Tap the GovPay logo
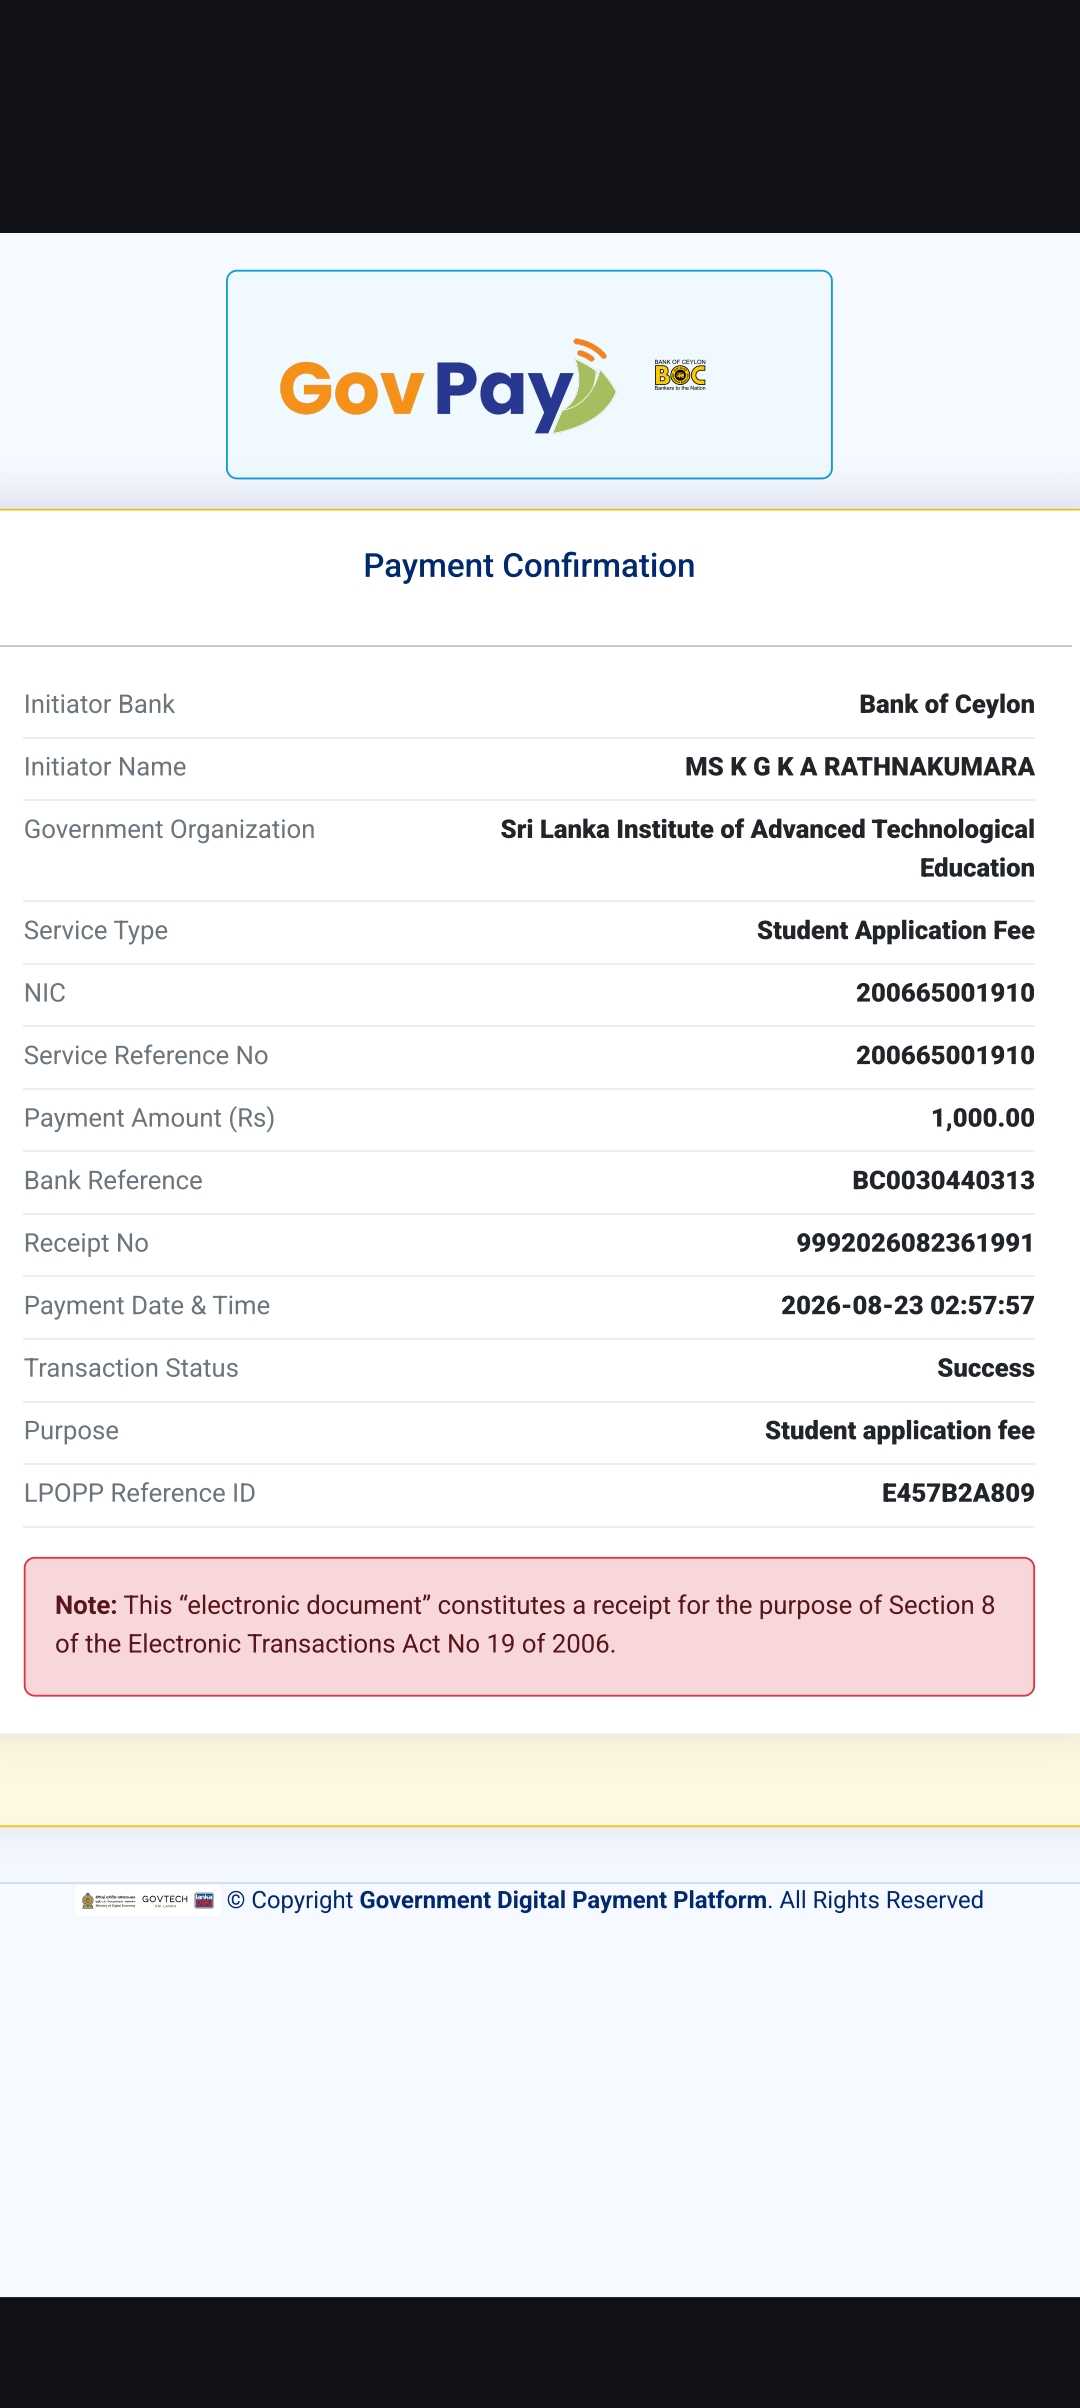This screenshot has width=1080, height=2408. (x=447, y=387)
